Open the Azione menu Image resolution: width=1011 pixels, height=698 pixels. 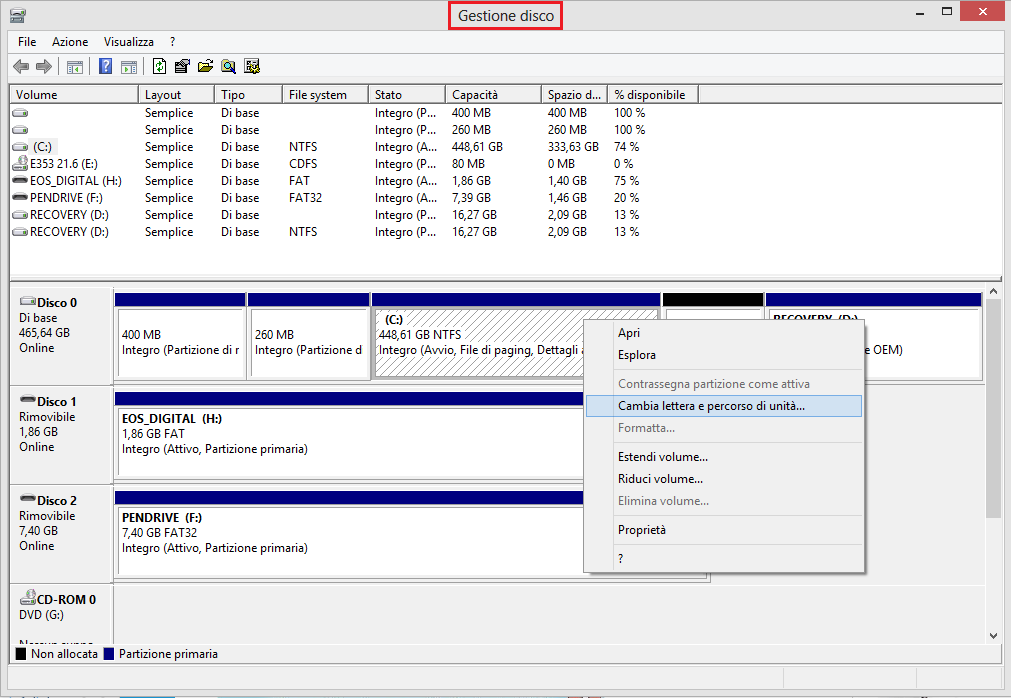(x=70, y=42)
